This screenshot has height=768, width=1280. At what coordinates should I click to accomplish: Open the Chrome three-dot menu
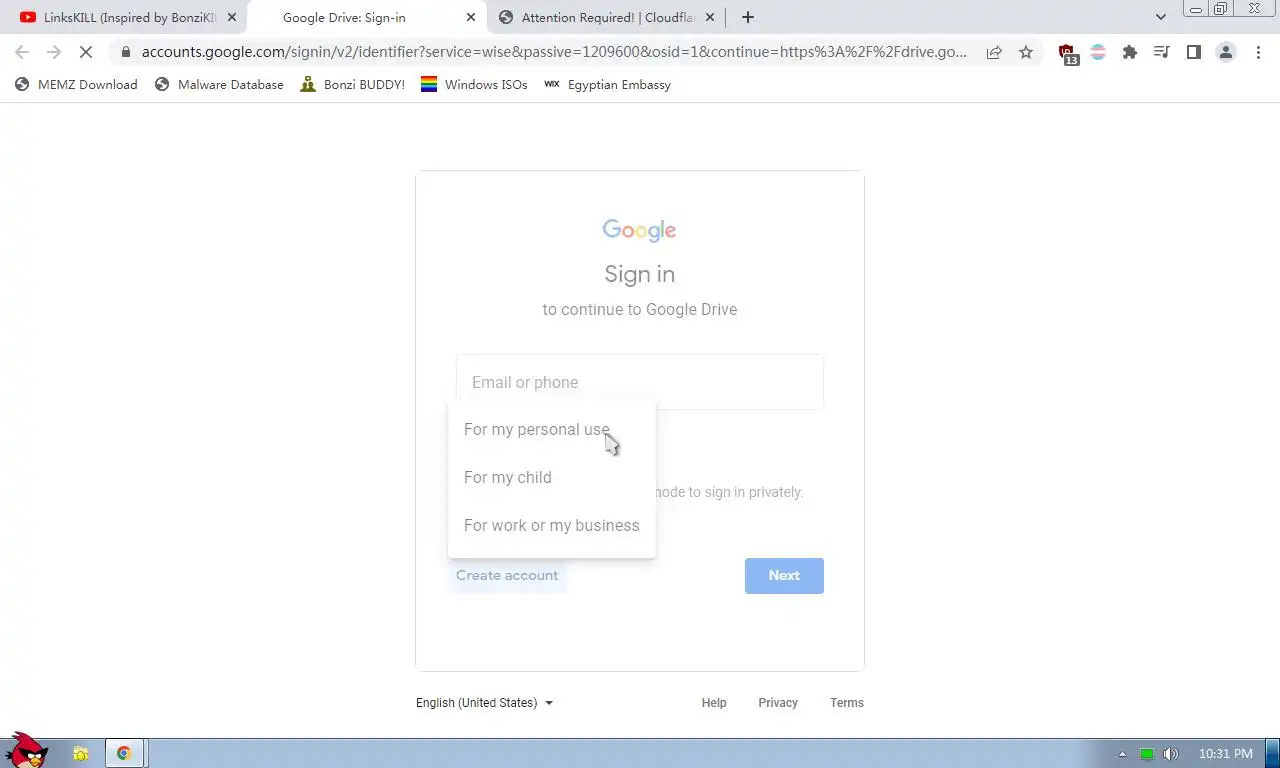click(1257, 52)
